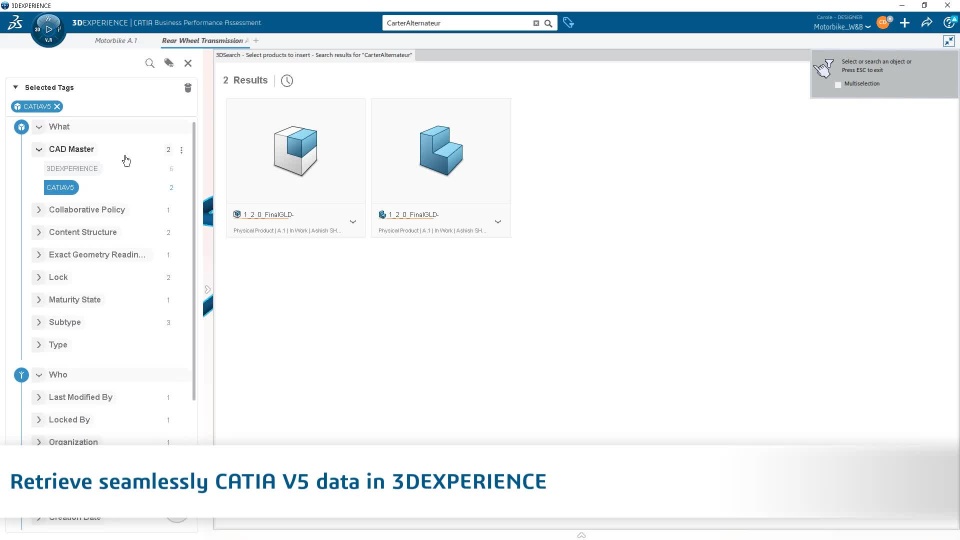
Task: Click the What category icon
Action: [x=21, y=127]
